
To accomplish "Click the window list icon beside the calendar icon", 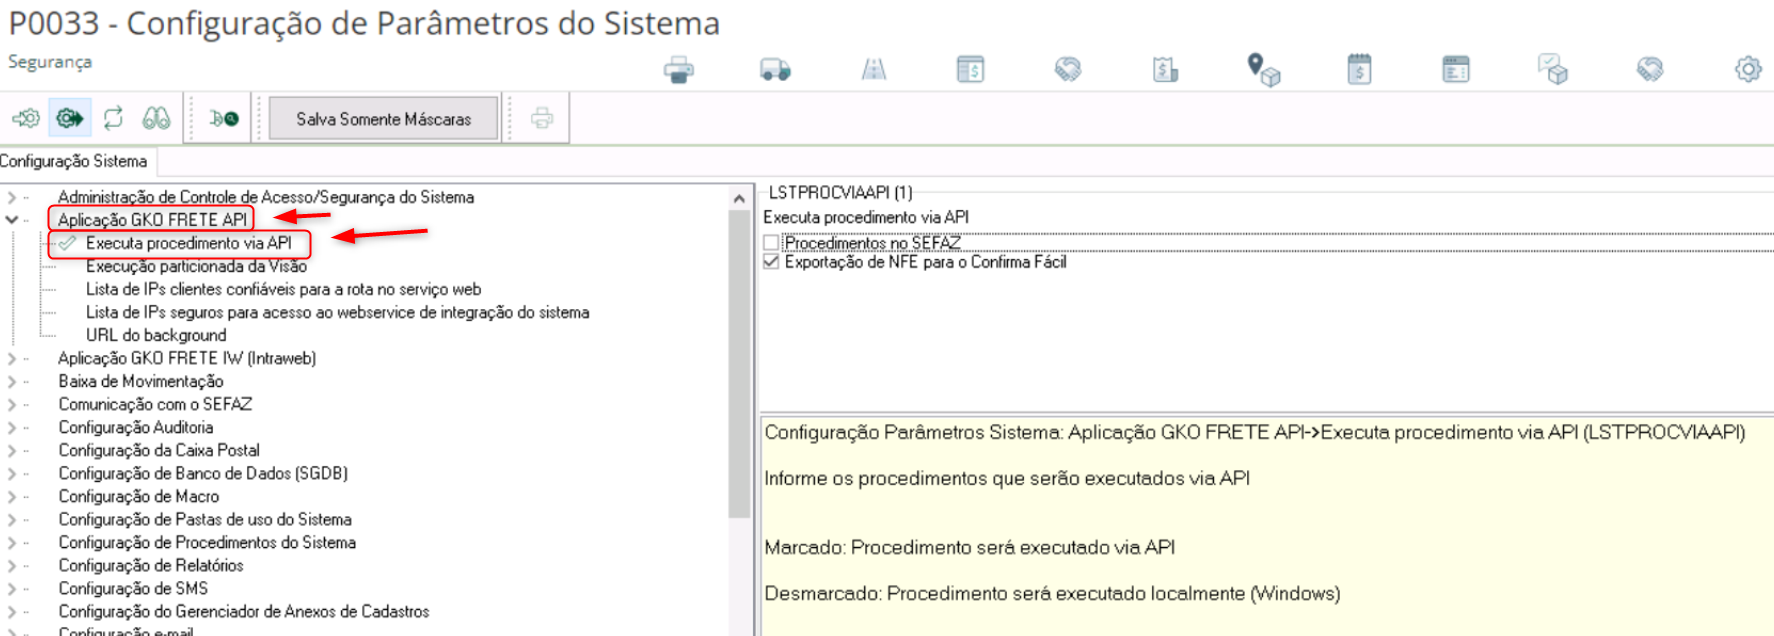I will (1456, 69).
